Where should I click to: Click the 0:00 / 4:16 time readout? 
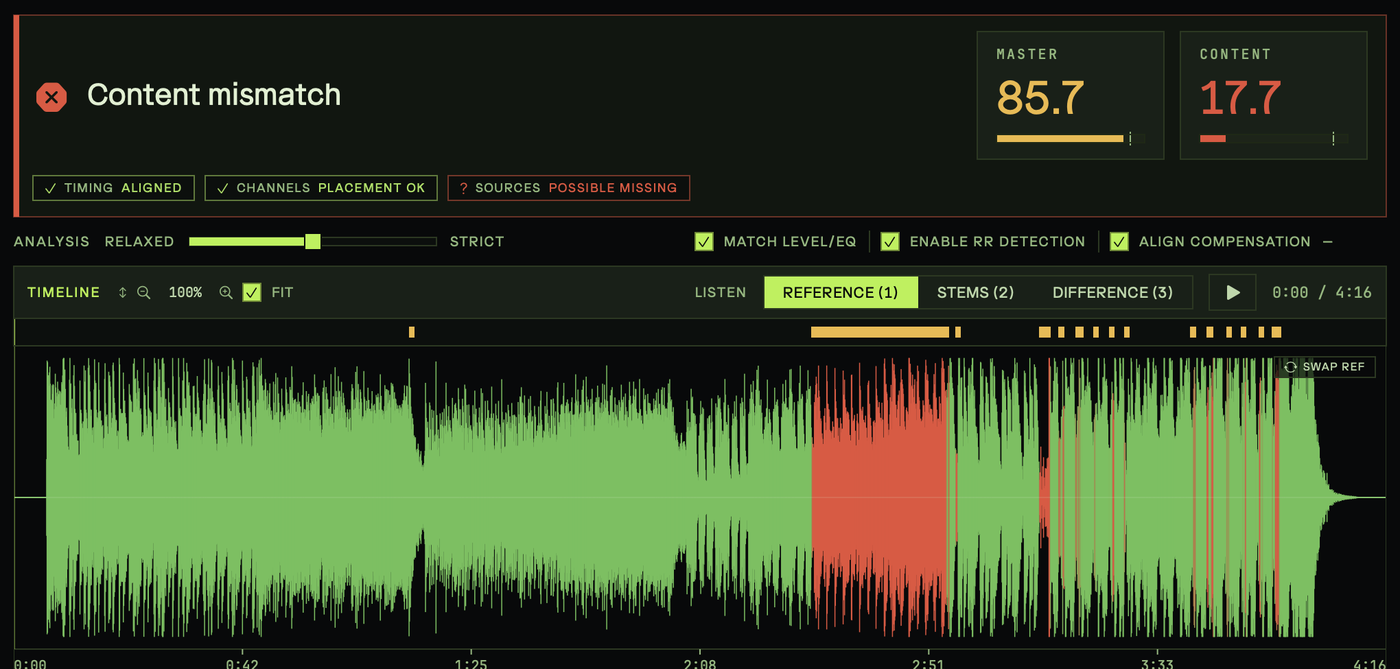tap(1322, 293)
